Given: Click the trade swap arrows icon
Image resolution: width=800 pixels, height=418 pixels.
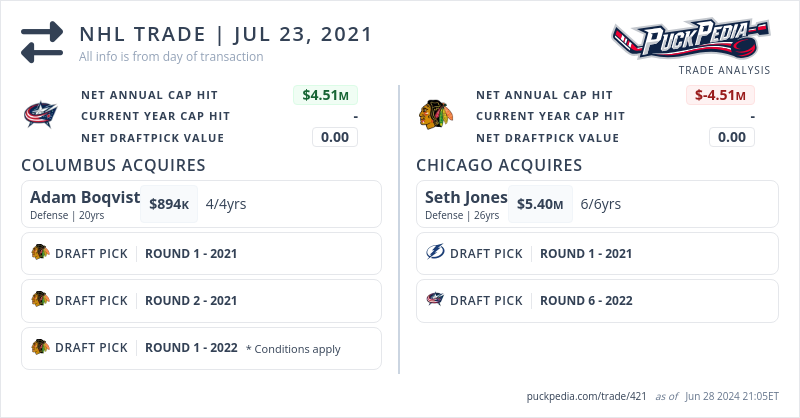Looking at the screenshot, I should pos(41,43).
